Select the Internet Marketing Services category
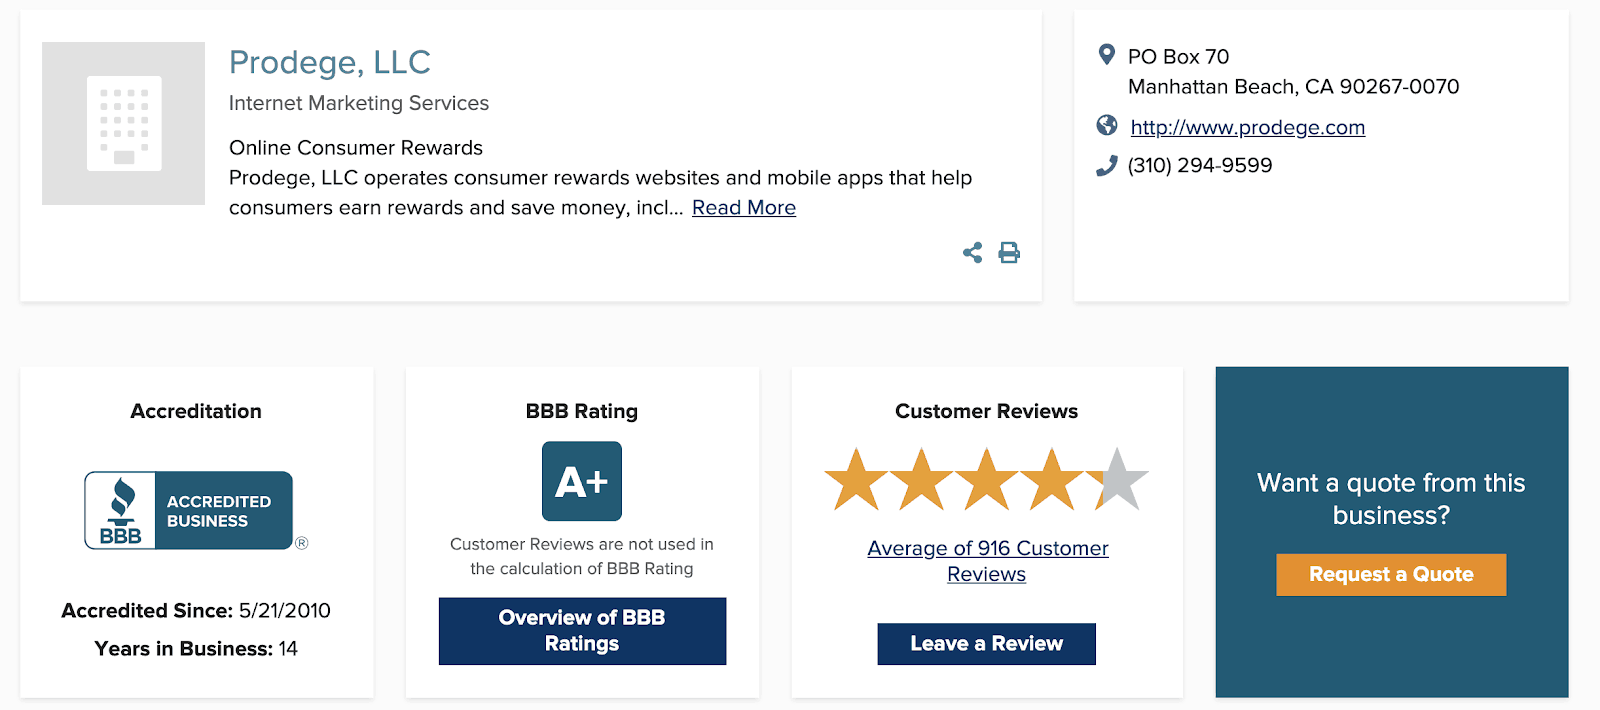This screenshot has width=1600, height=710. tap(358, 103)
